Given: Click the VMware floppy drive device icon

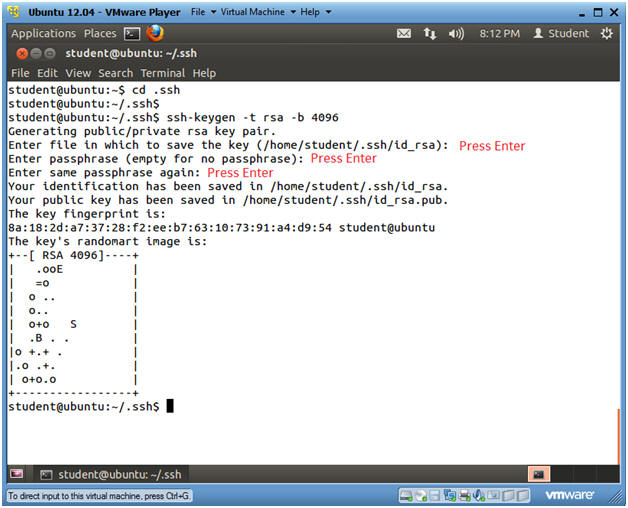Looking at the screenshot, I should (435, 496).
